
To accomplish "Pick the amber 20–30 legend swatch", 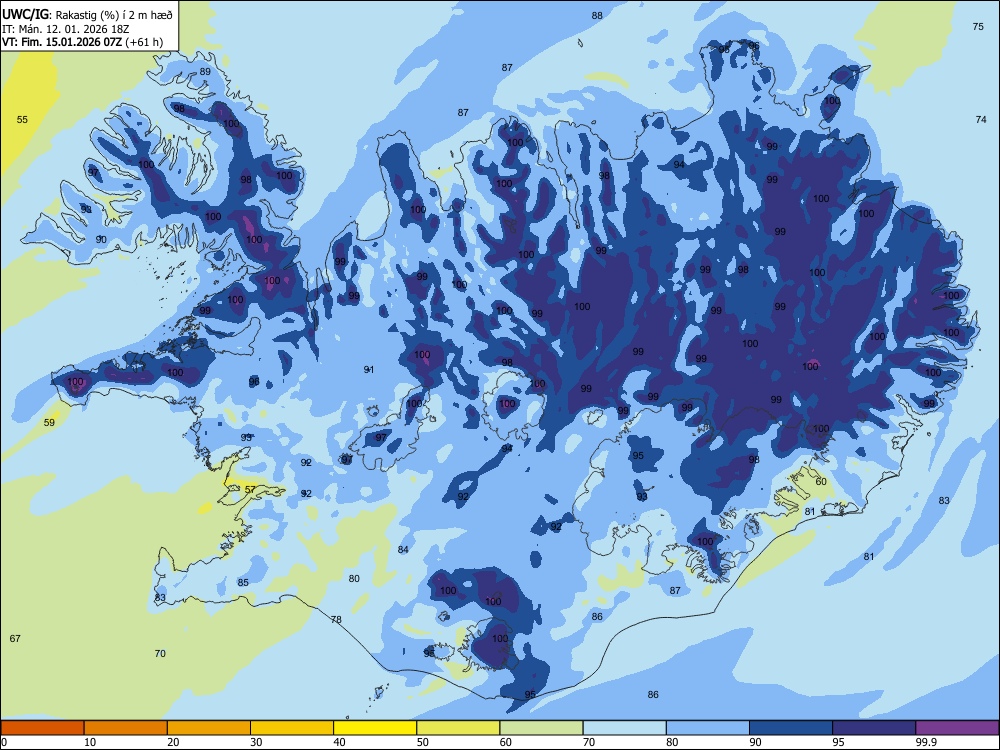I will 209,728.
